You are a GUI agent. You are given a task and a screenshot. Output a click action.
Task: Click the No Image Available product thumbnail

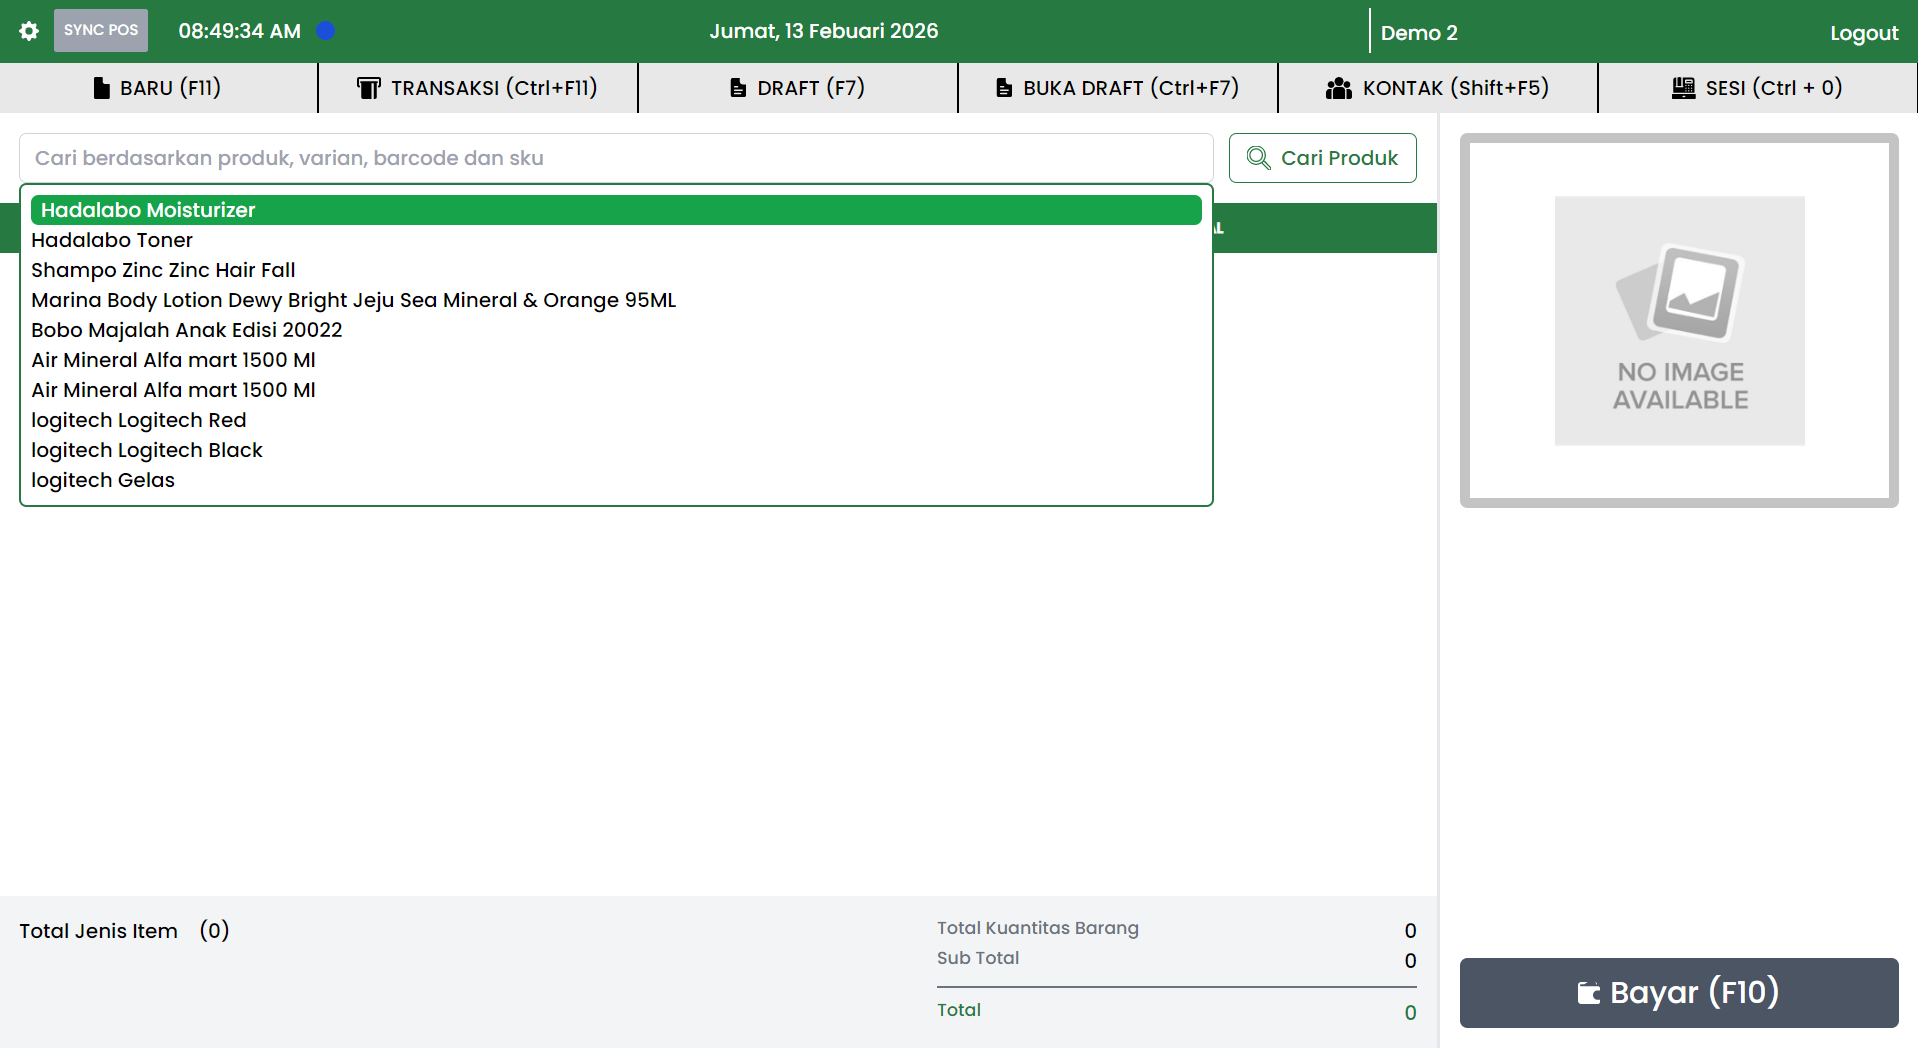(1679, 320)
